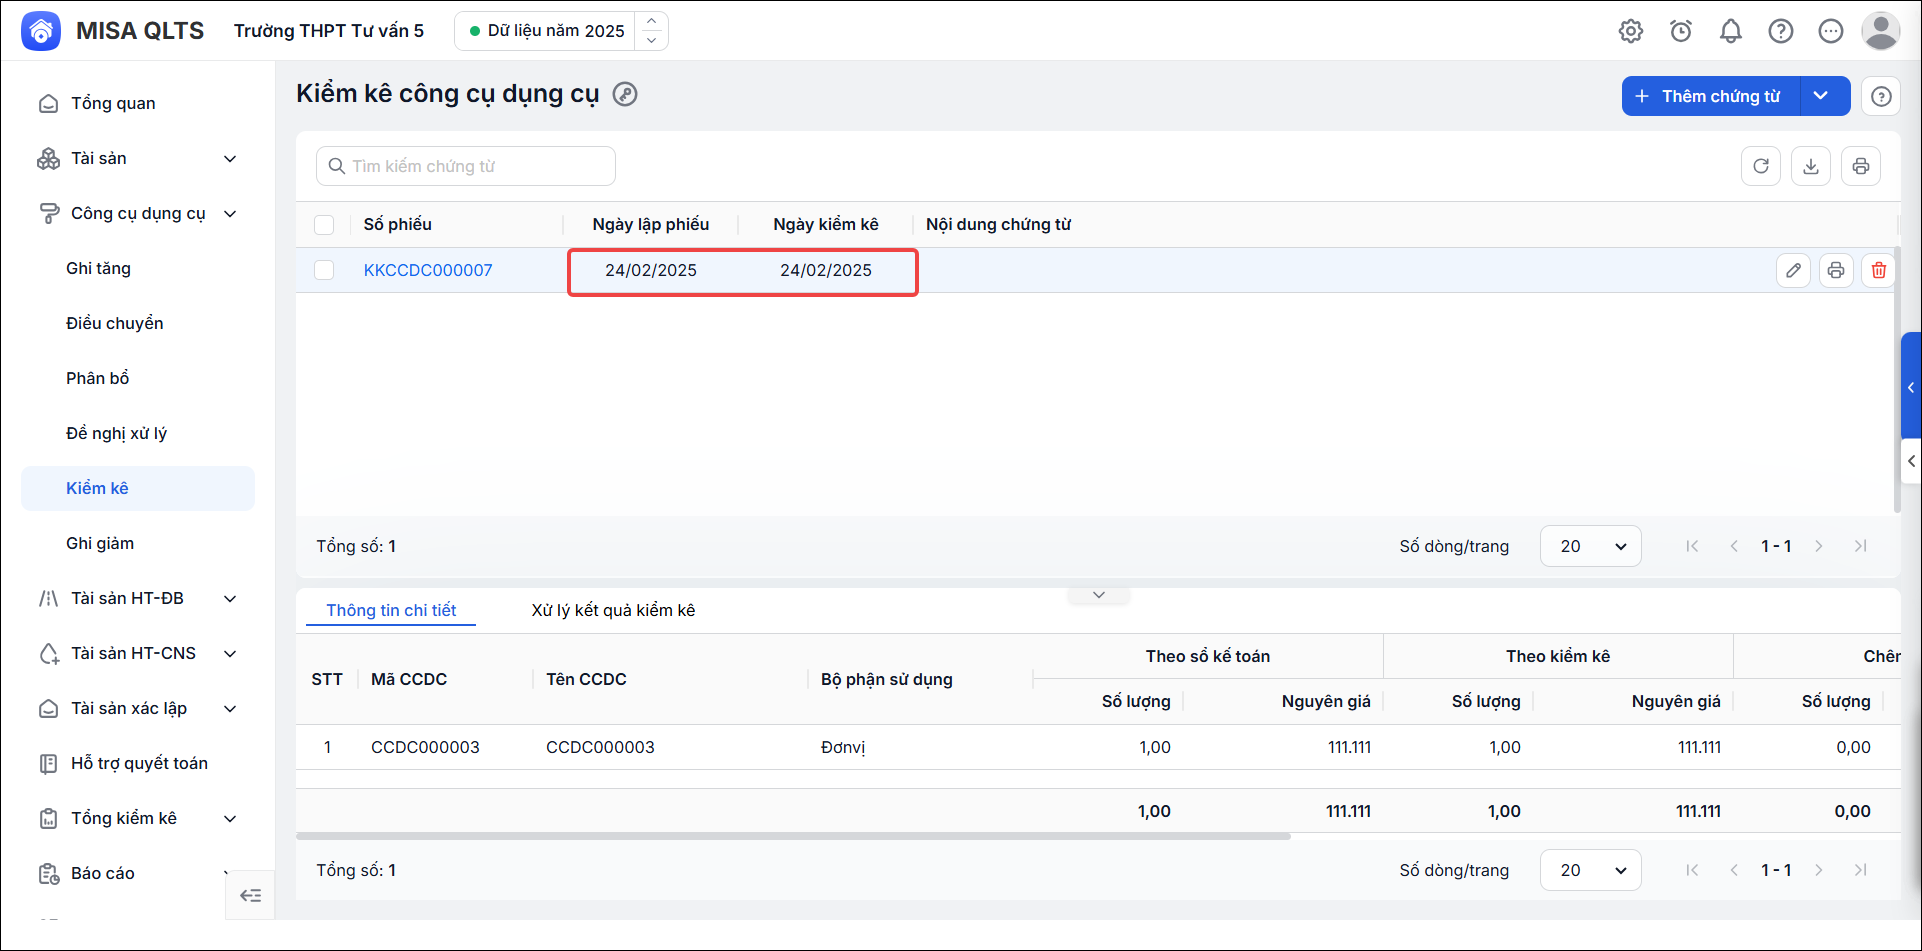The image size is (1922, 951).
Task: Change upper rows-per-page dropdown
Action: coord(1591,546)
